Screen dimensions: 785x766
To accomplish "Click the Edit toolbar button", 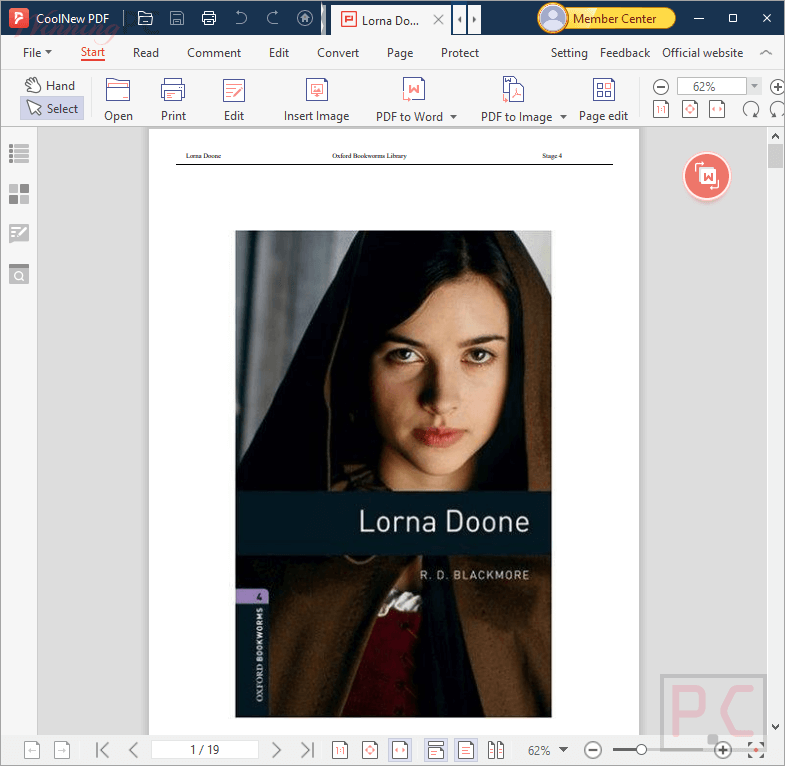I will pyautogui.click(x=234, y=100).
